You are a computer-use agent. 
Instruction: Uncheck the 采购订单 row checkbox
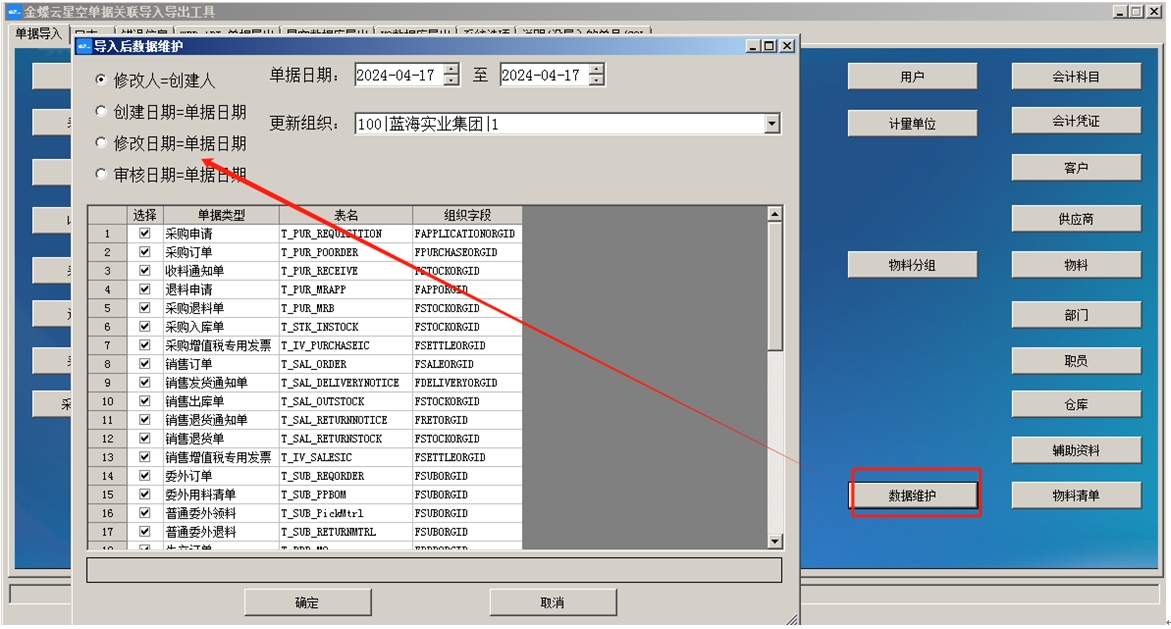(x=145, y=252)
